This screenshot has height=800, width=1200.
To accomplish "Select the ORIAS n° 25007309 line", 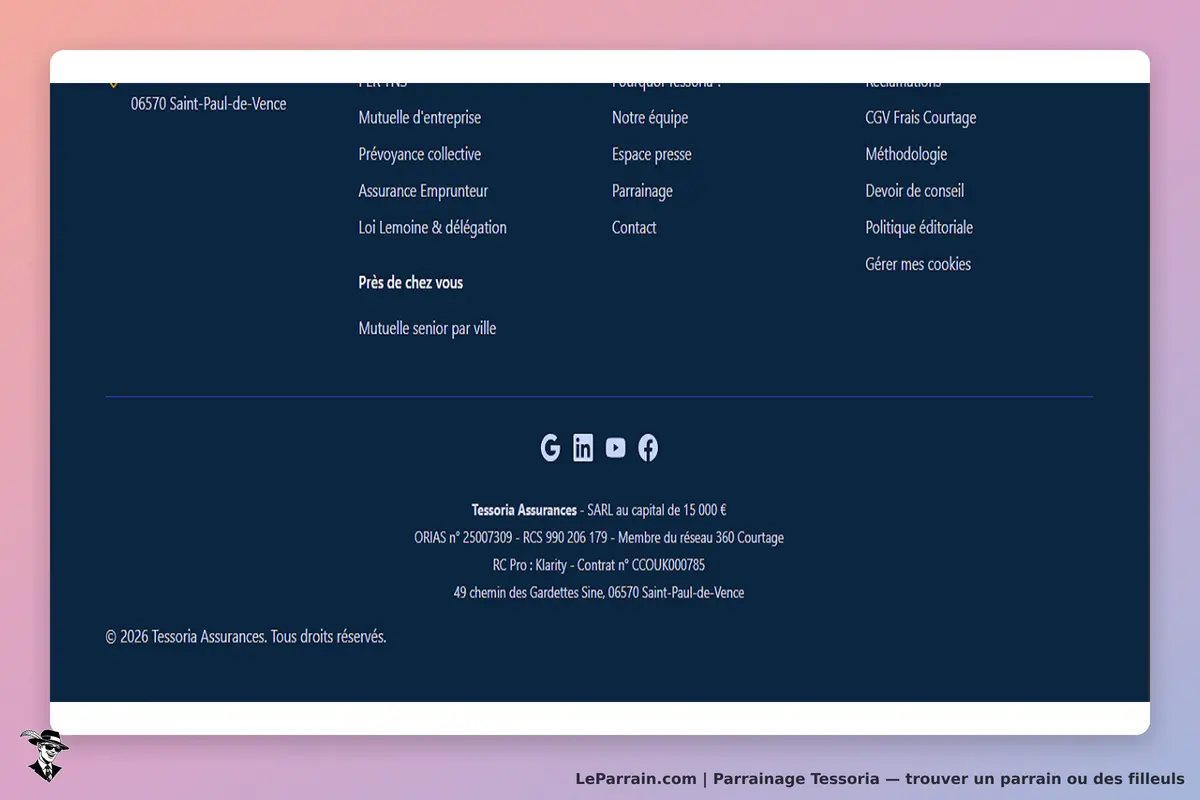I will pos(599,538).
